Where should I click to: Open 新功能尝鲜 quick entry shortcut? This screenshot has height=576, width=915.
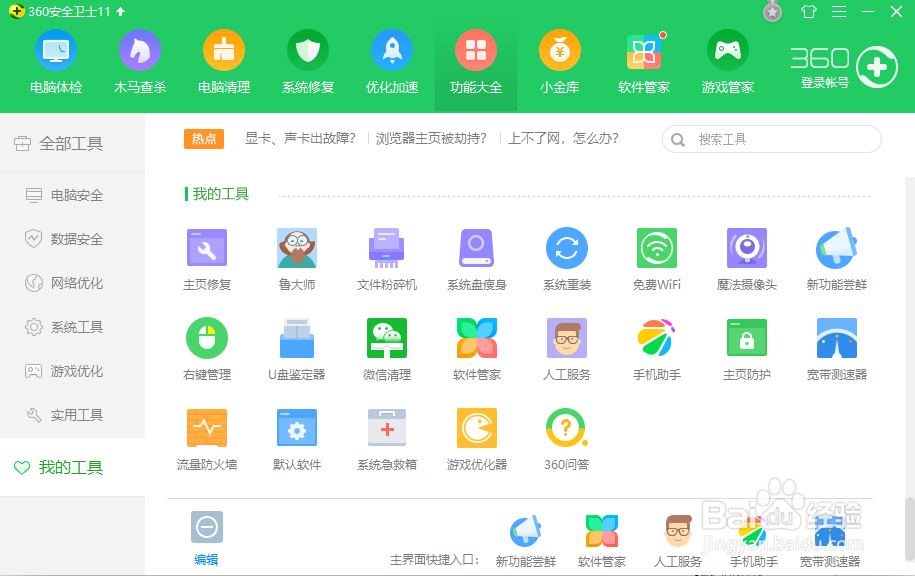(x=526, y=542)
